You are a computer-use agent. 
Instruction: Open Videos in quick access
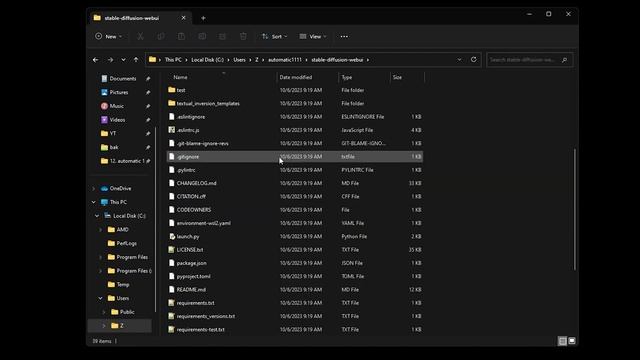pos(117,120)
